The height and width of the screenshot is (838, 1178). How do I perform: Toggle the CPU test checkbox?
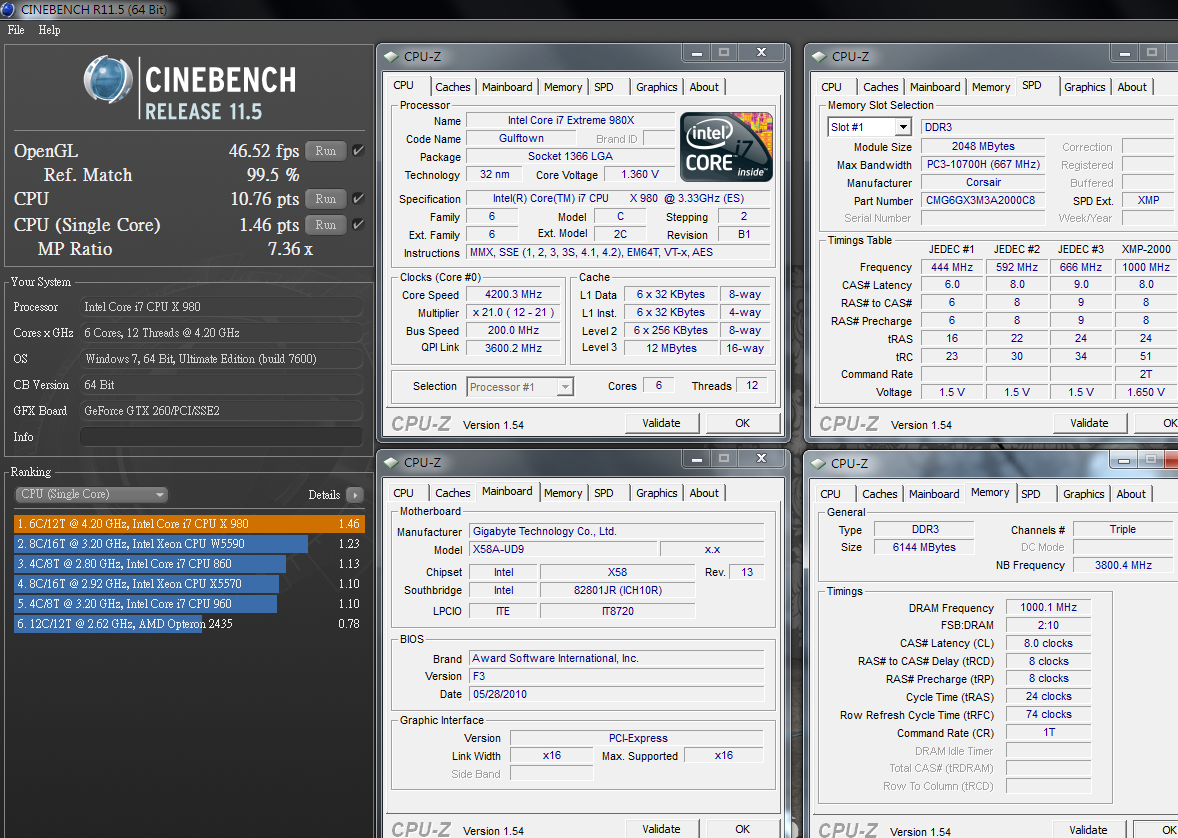click(x=358, y=199)
